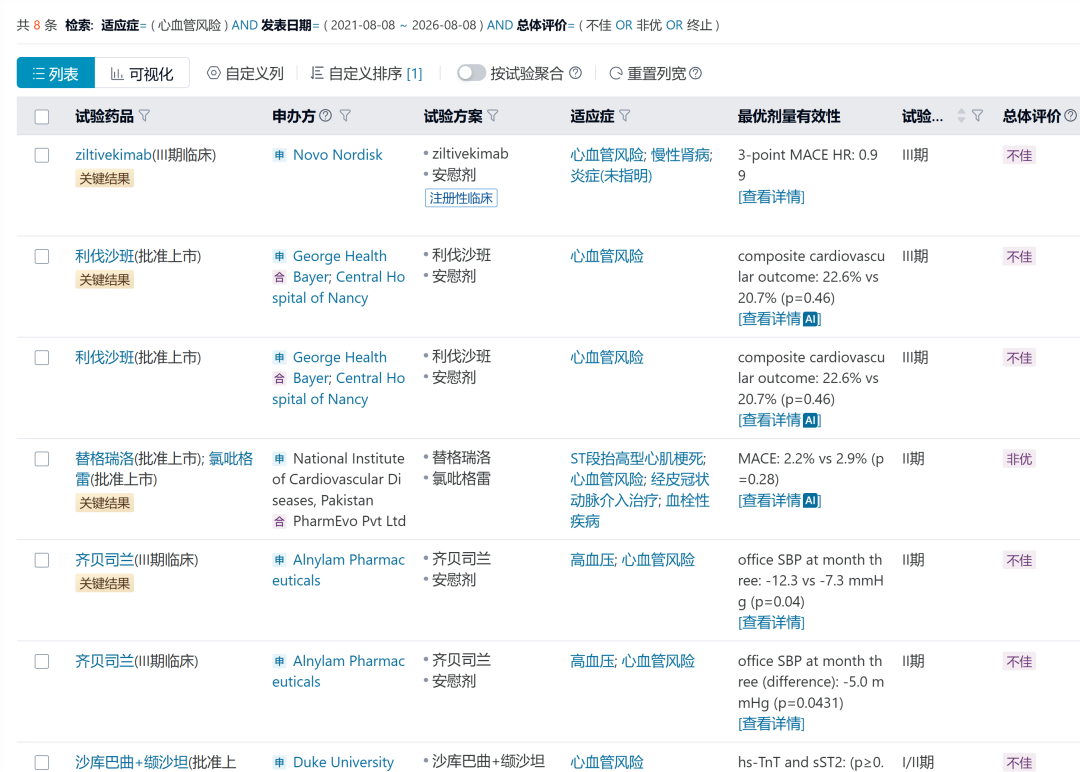Open filter for 申办方 column

[x=345, y=116]
